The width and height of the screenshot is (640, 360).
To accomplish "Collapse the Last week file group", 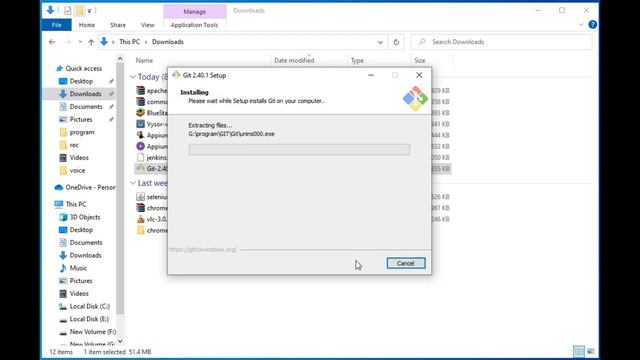I will tap(133, 183).
